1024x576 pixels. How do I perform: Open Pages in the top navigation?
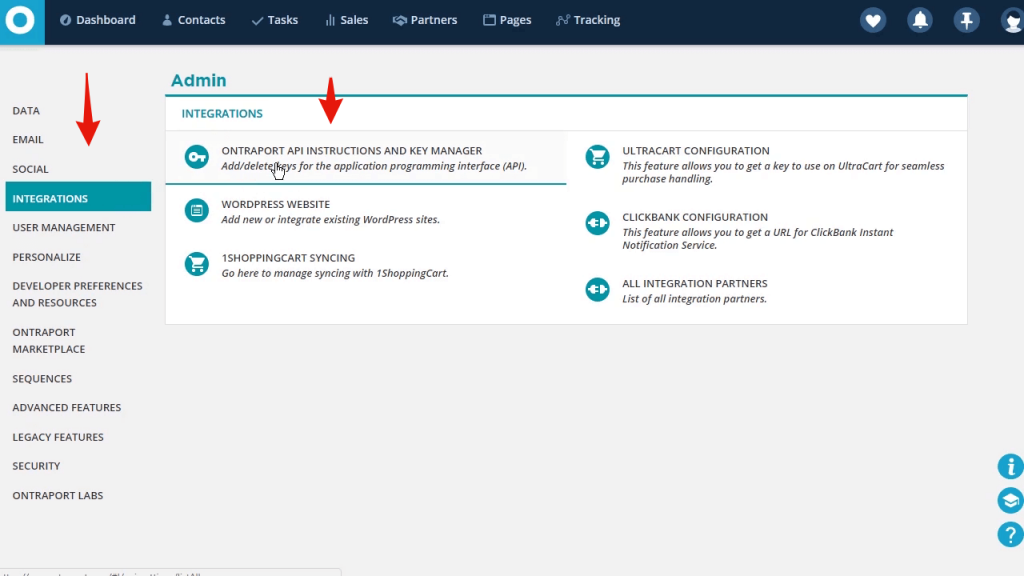pos(507,20)
